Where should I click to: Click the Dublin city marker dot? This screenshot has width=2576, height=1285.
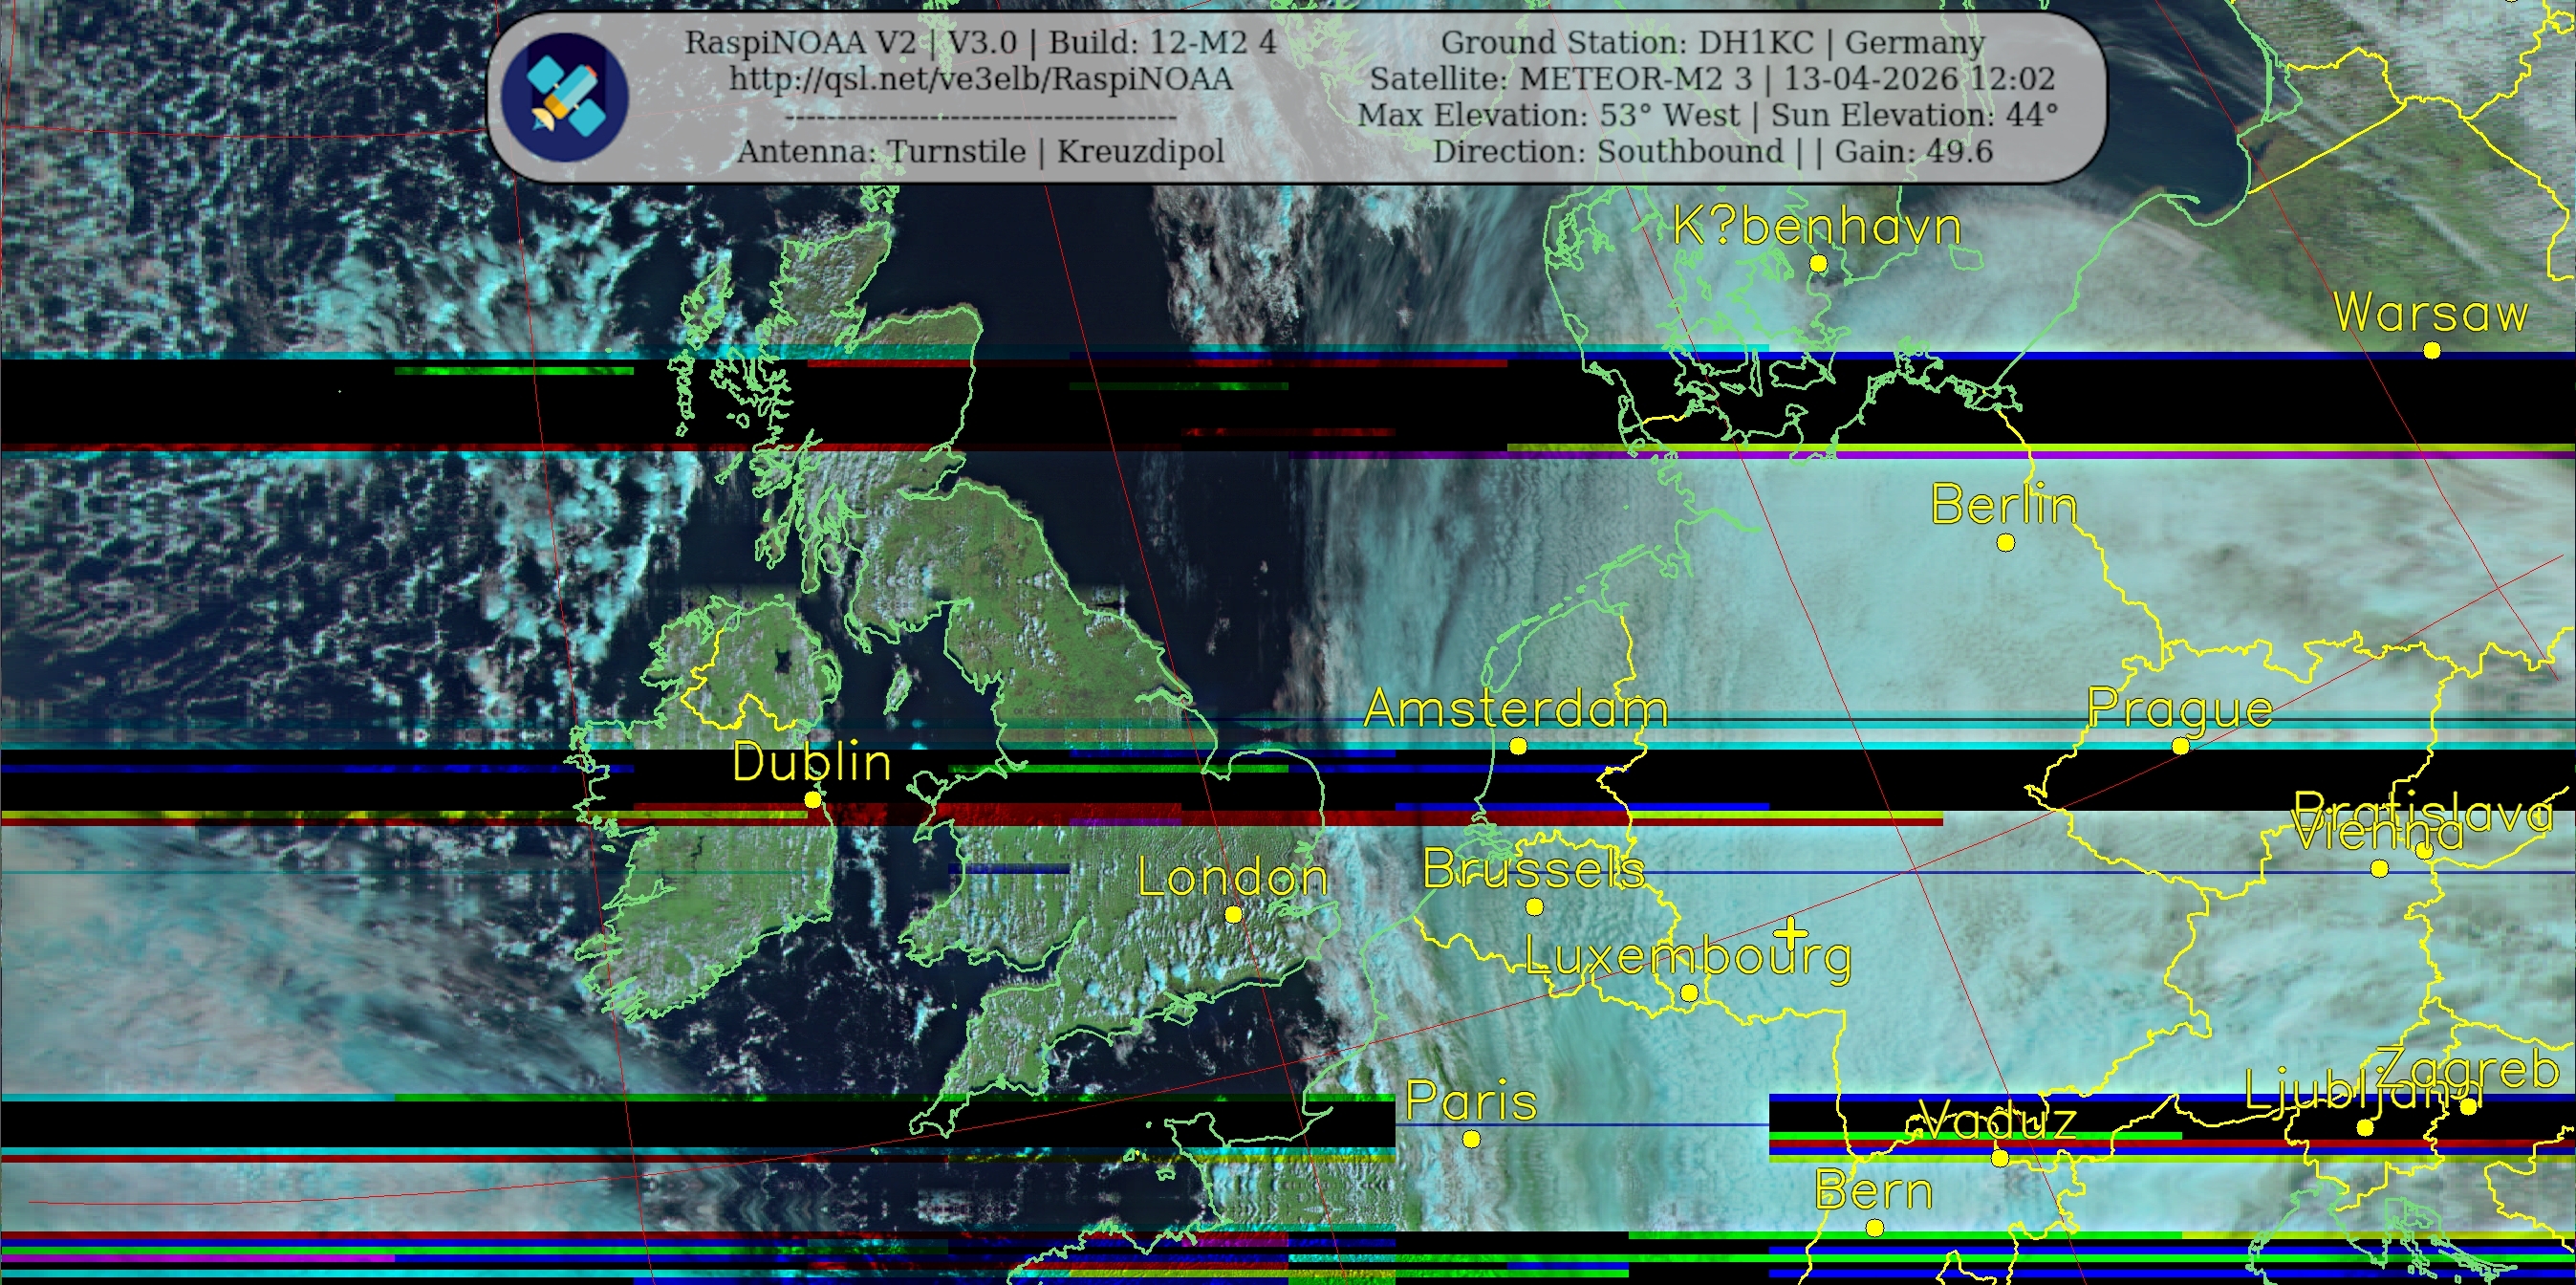click(813, 800)
